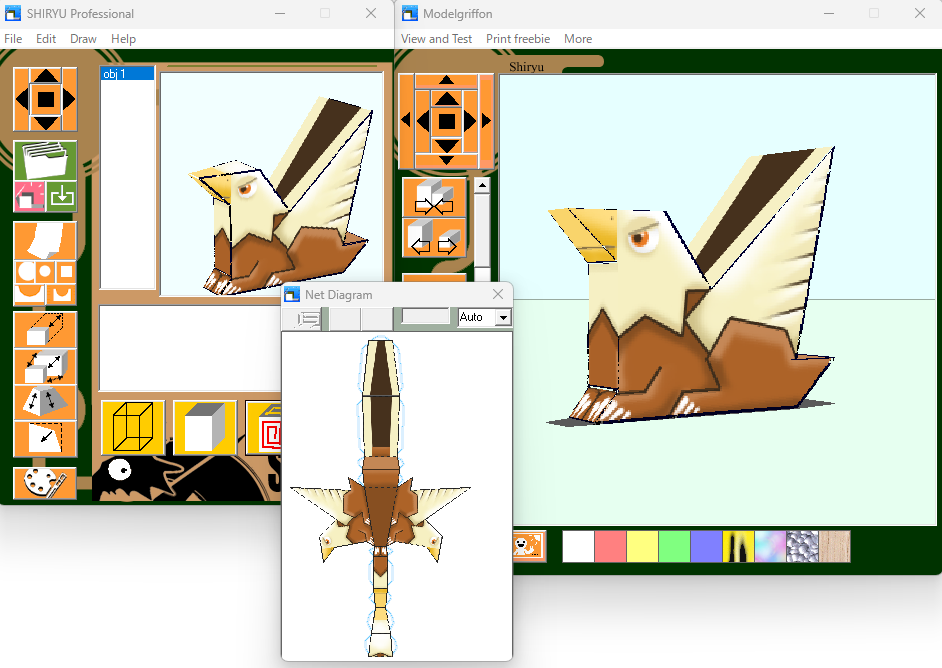The height and width of the screenshot is (668, 942).
Task: Open the Edit menu in SHIRYU Professional
Action: (46, 38)
